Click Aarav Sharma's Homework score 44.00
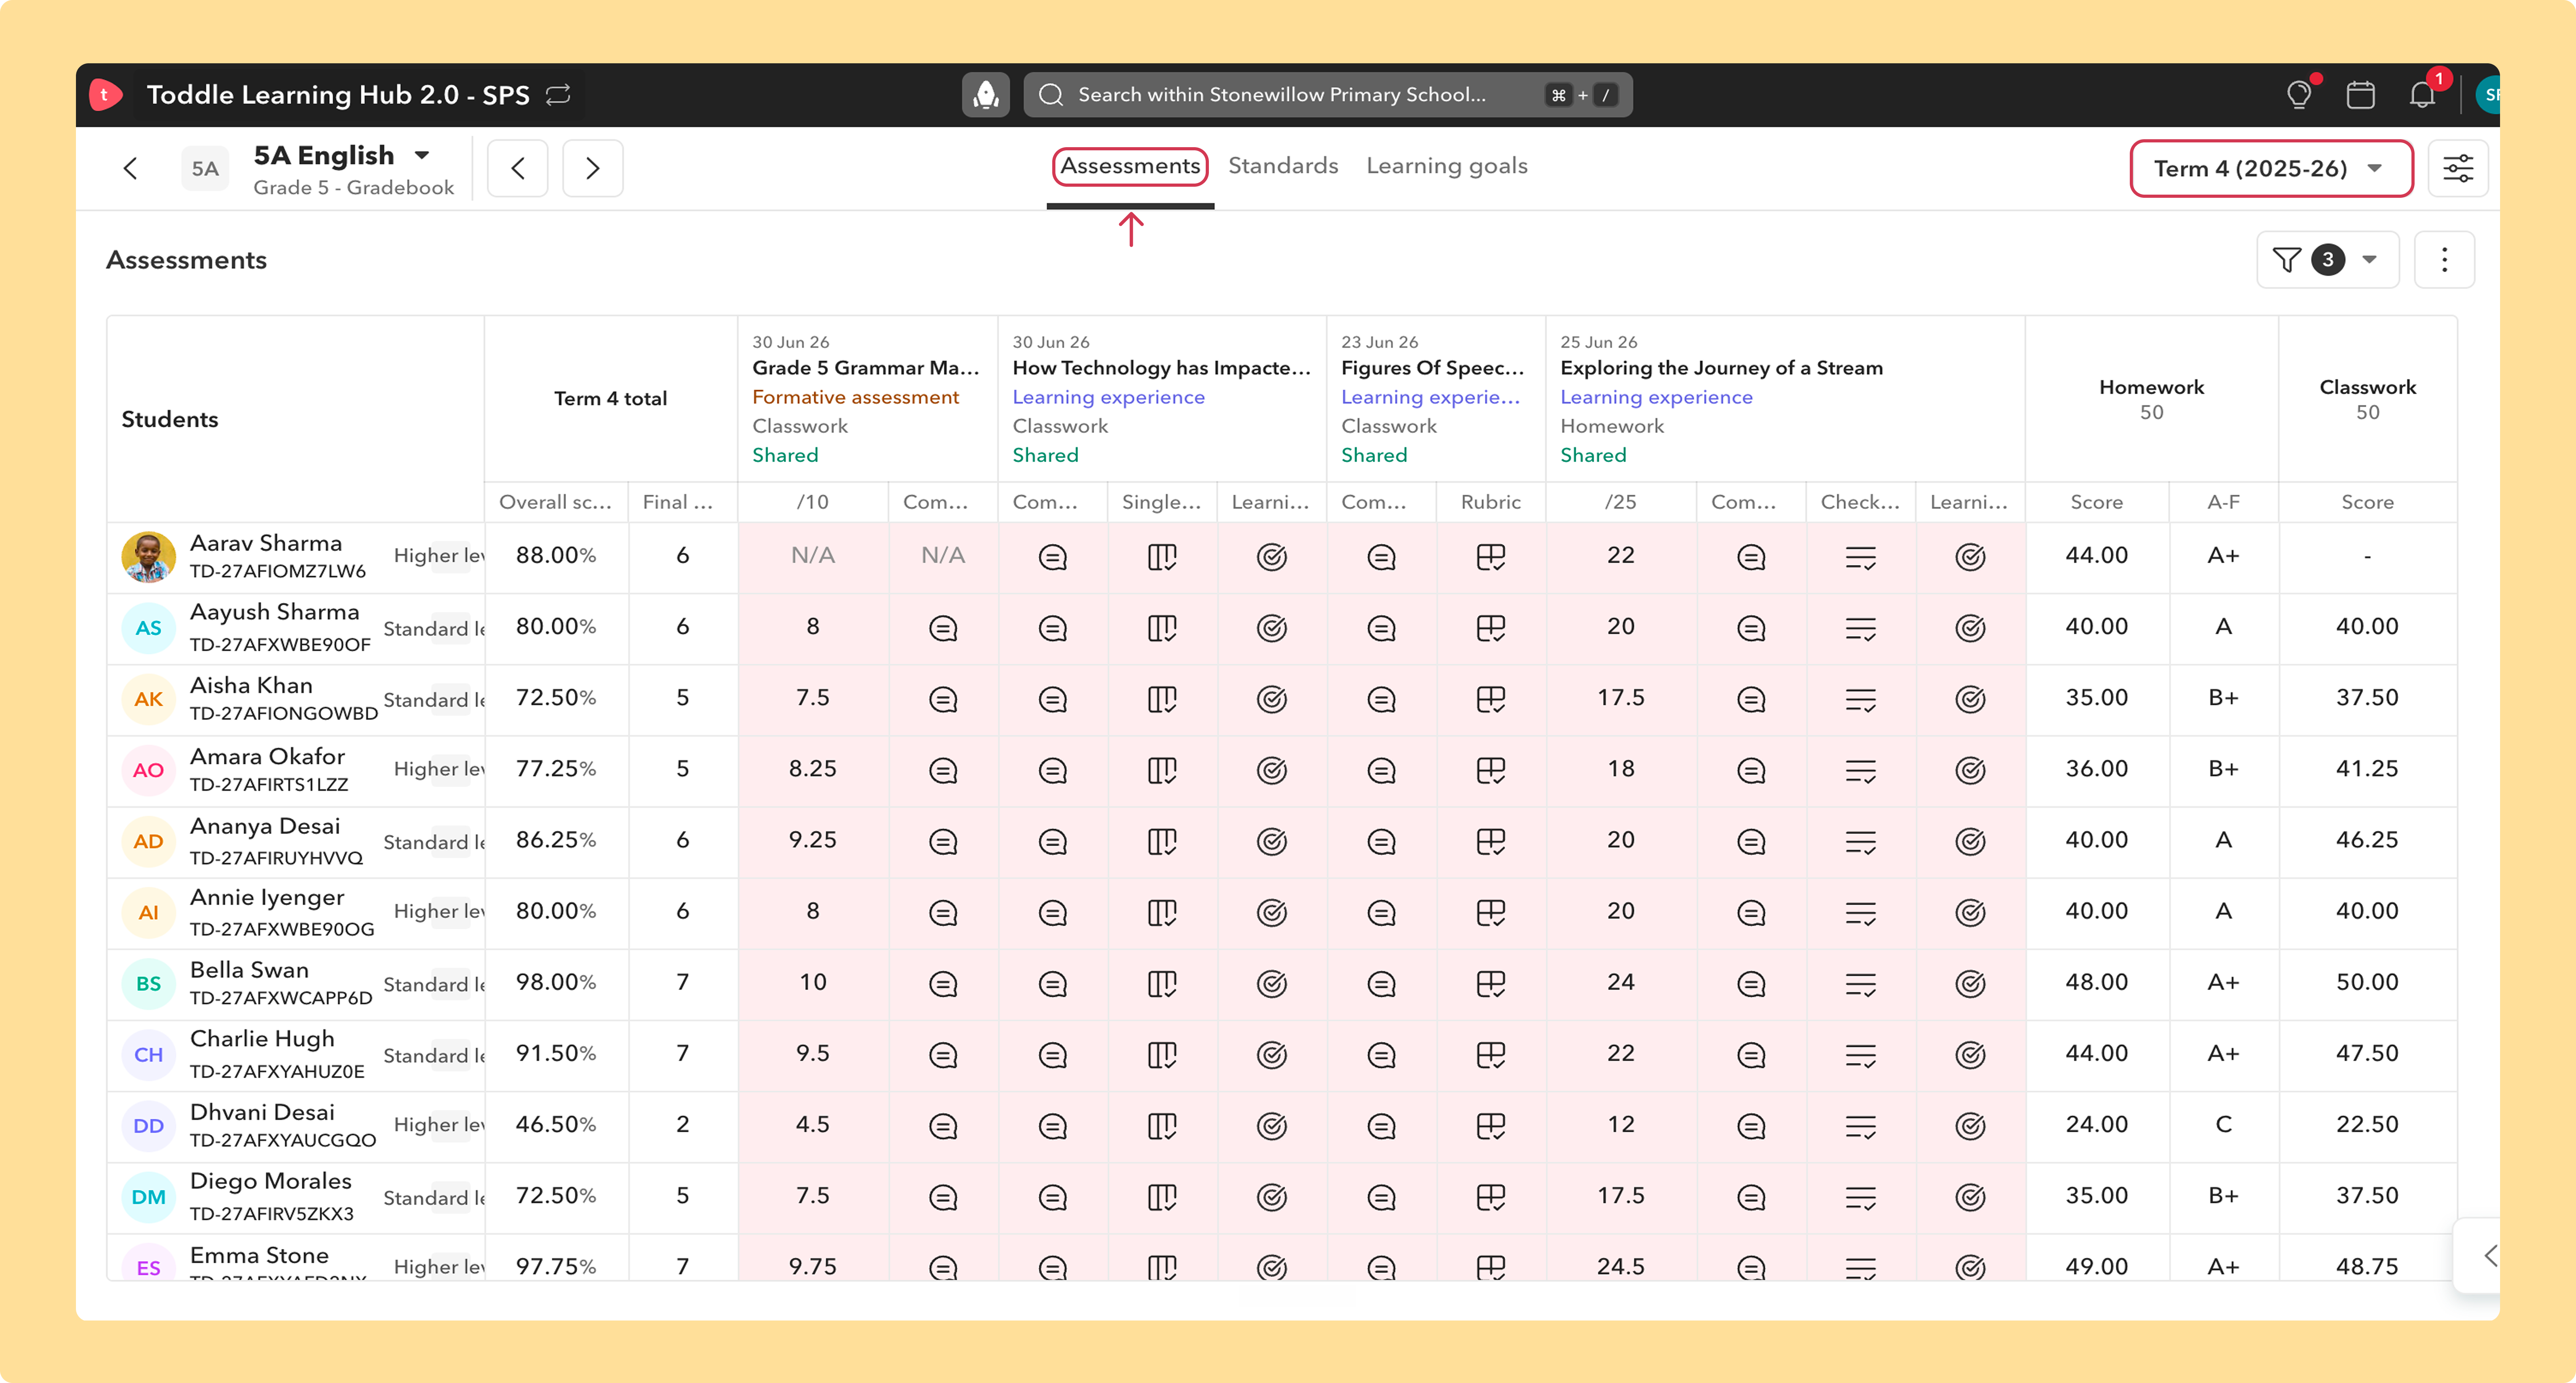2576x1383 pixels. 2096,556
